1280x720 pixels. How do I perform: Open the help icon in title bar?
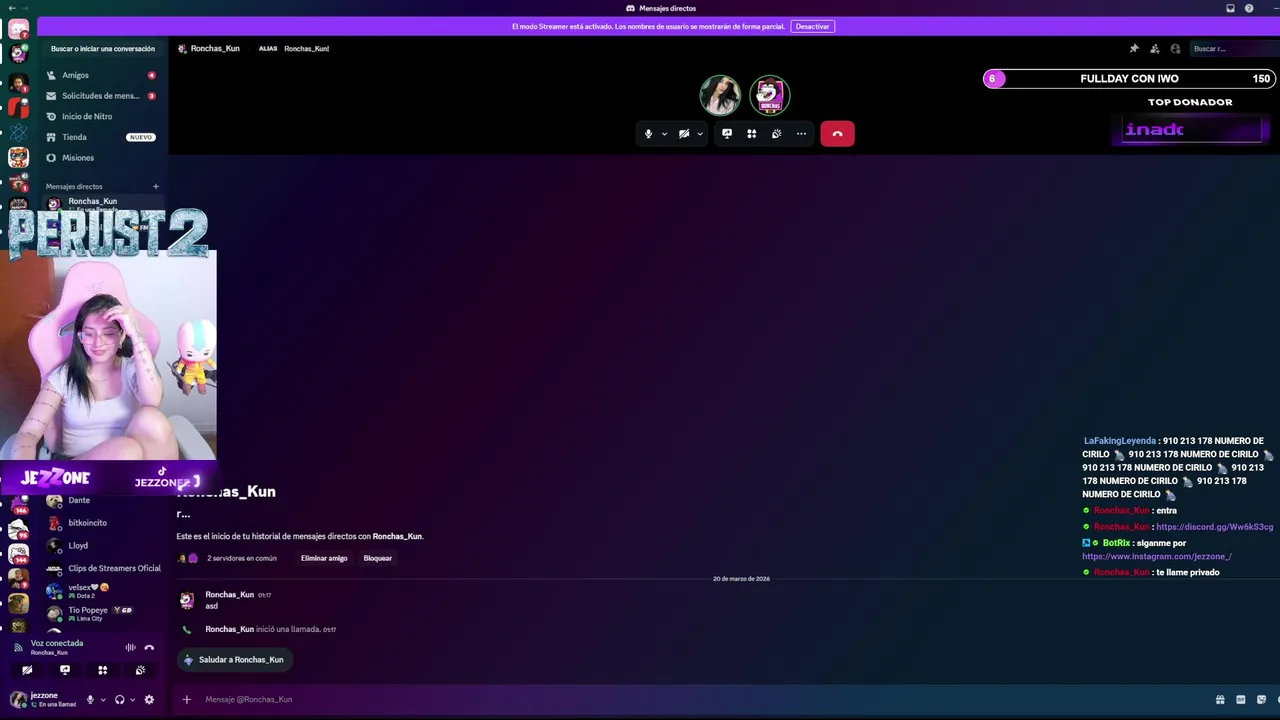(1249, 8)
